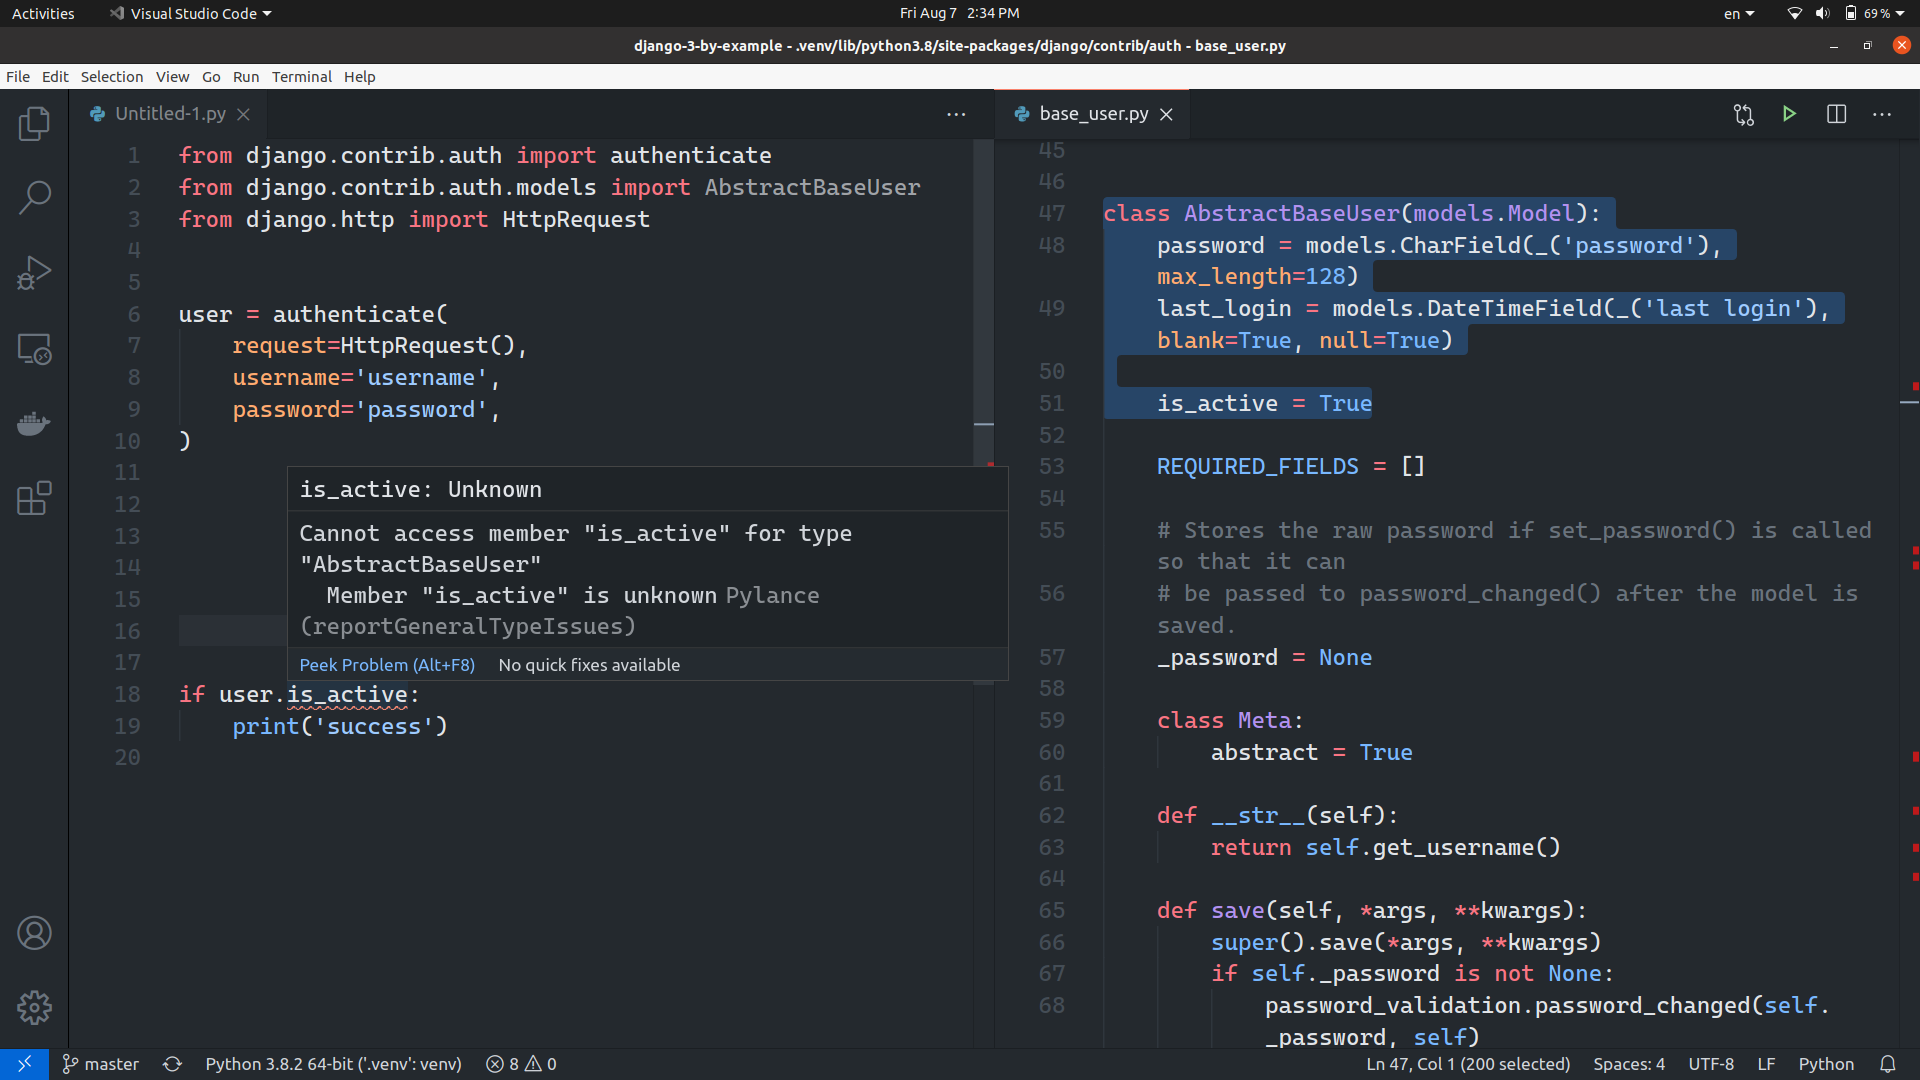The height and width of the screenshot is (1080, 1920).
Task: Click class Meta on line 59
Action: 1230,720
